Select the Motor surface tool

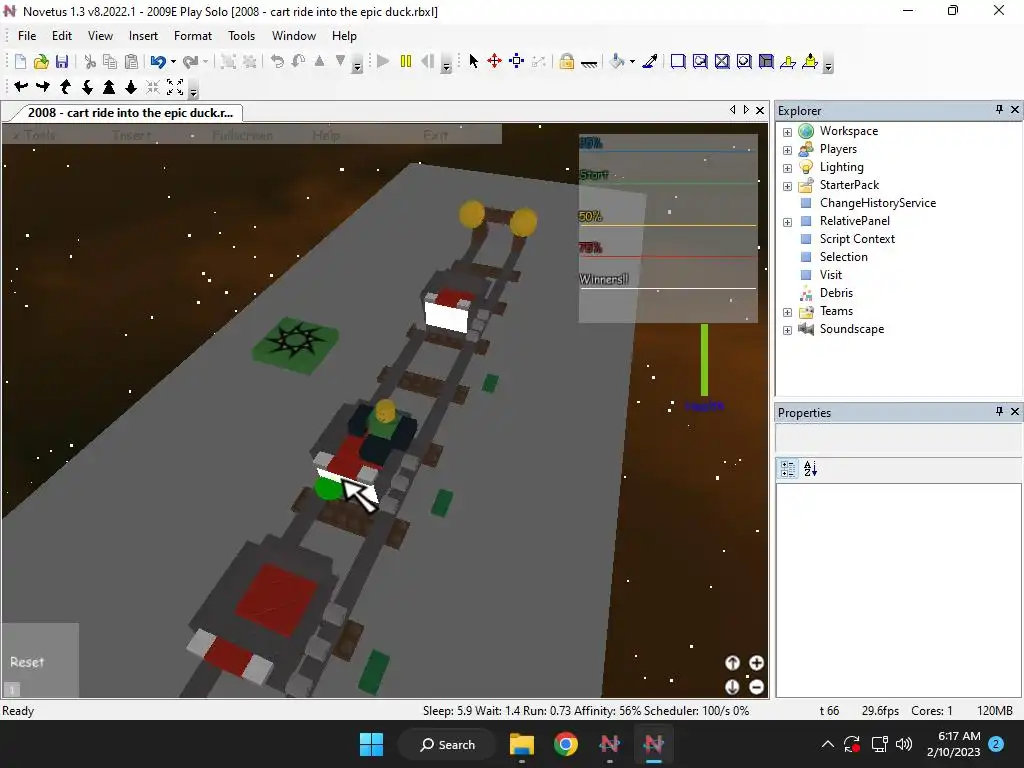(810, 62)
